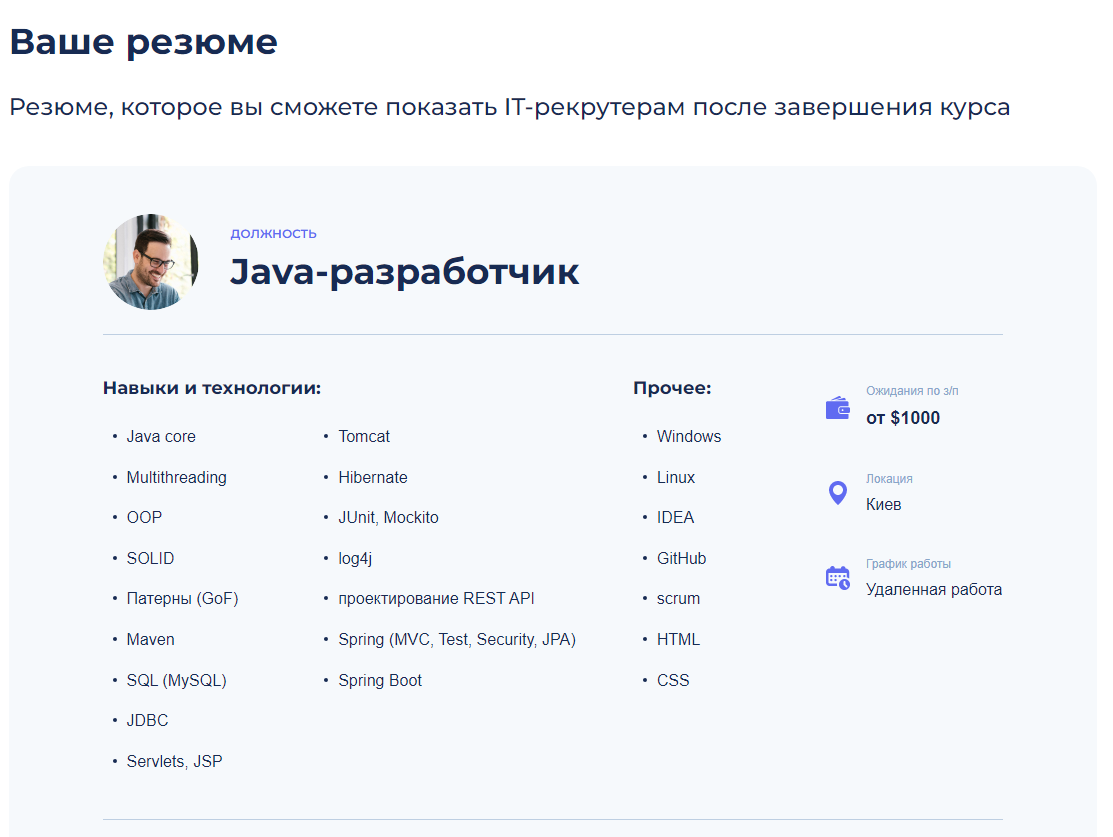Select 'проектирование REST API' item
1113x837 pixels.
437,598
